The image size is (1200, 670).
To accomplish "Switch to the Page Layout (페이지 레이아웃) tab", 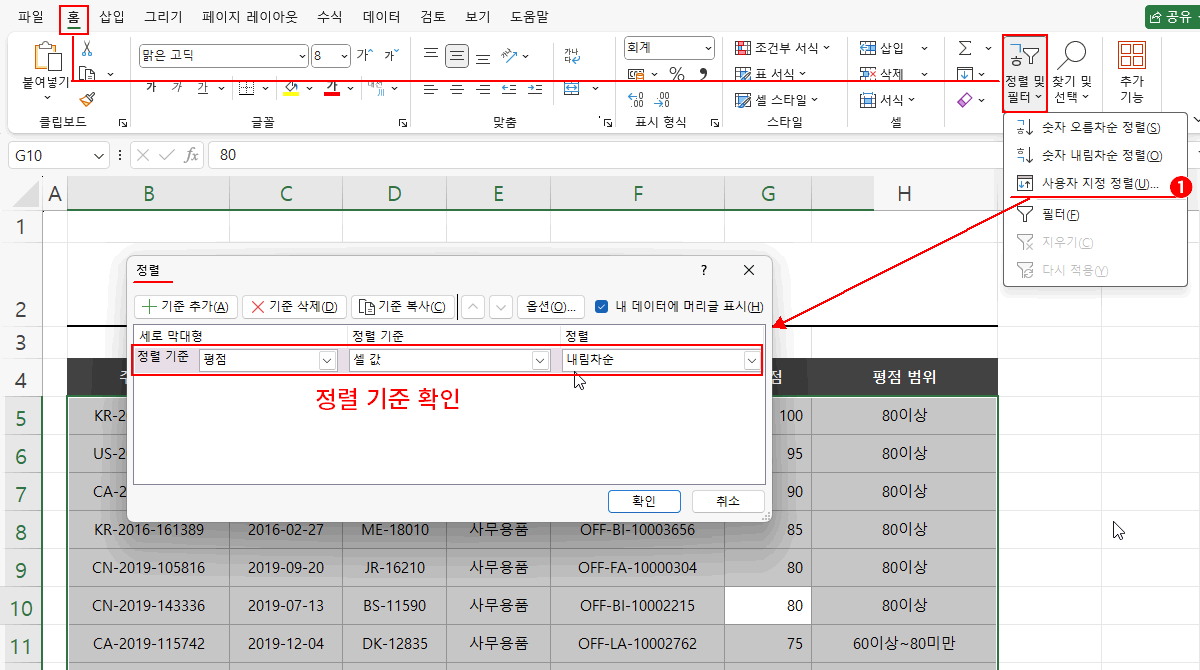I will pos(250,16).
